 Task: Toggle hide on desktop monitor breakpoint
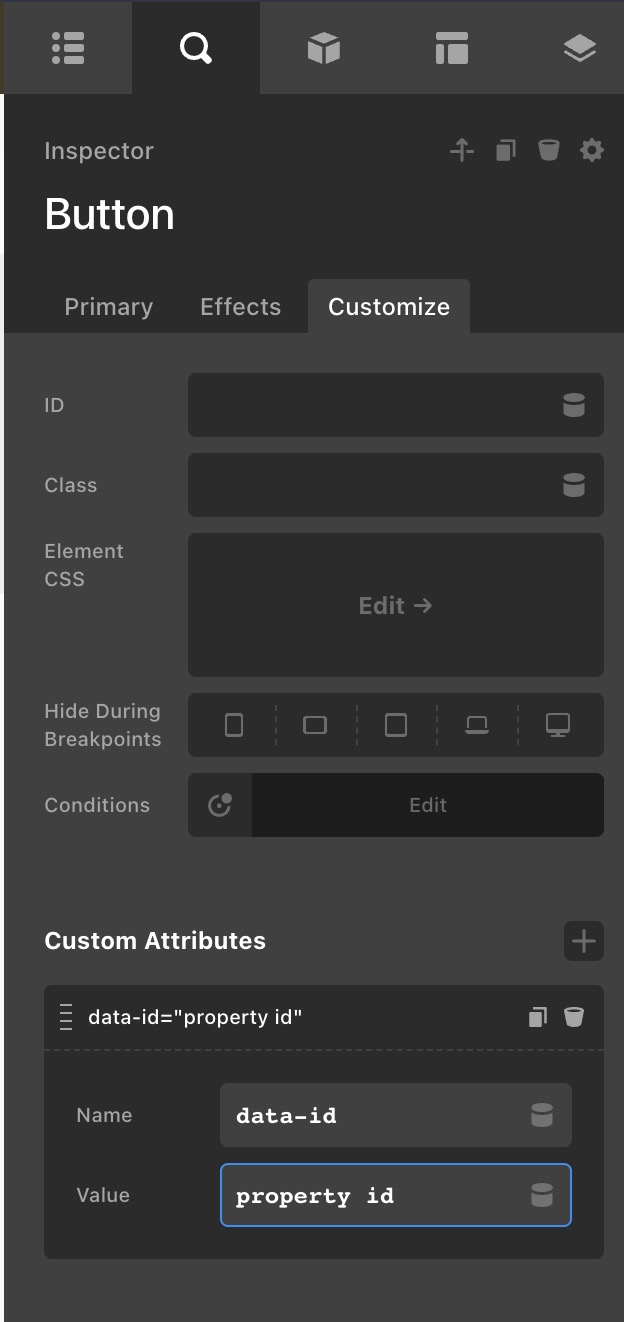coord(558,725)
